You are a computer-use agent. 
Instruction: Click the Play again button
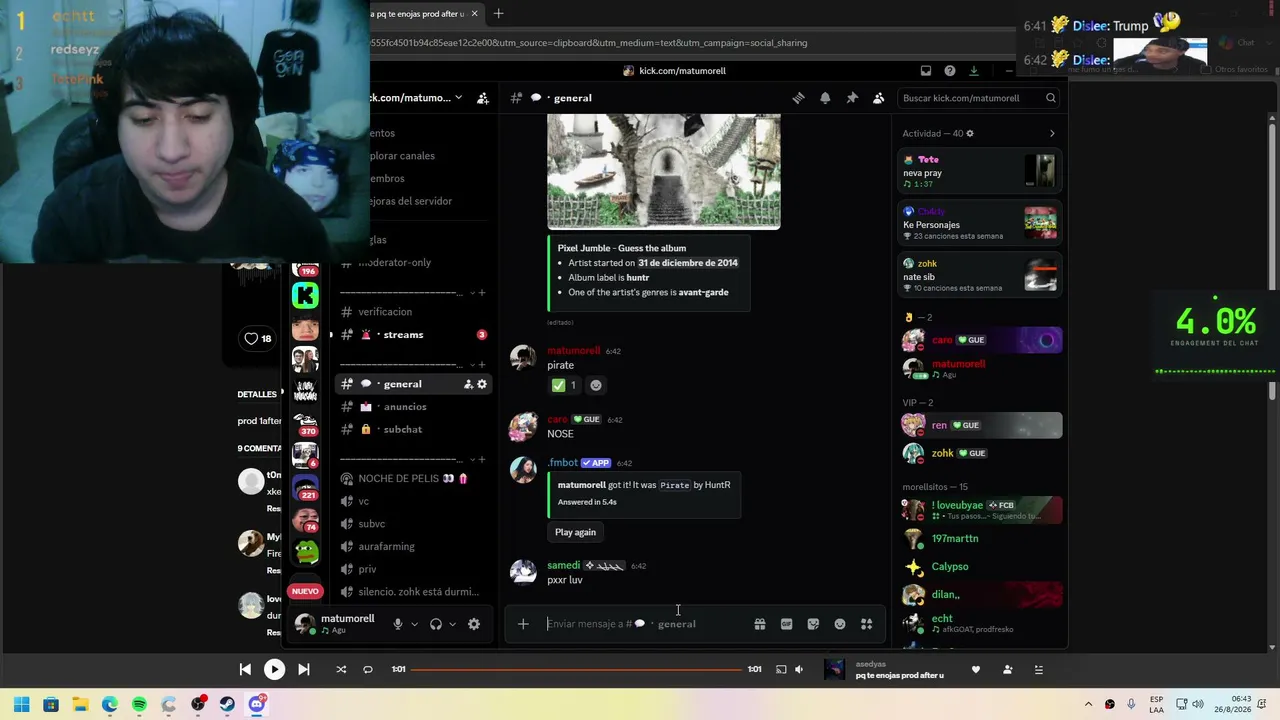(575, 532)
